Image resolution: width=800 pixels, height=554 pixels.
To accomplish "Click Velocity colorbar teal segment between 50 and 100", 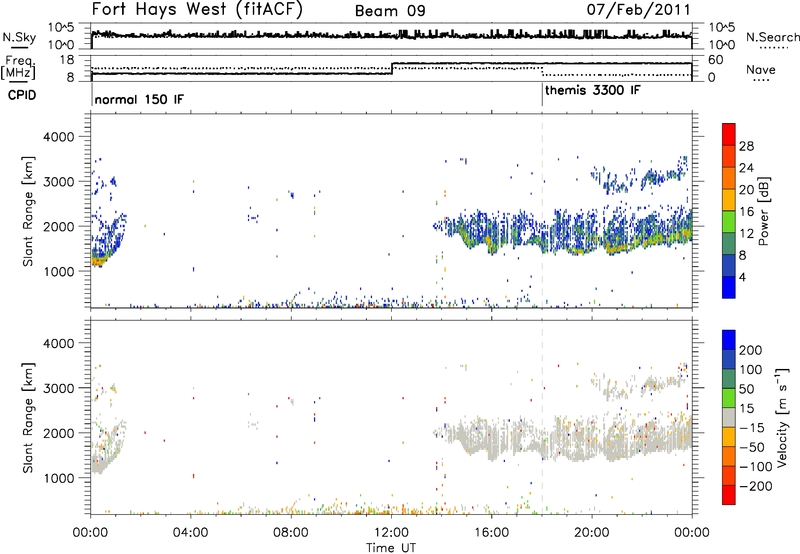I will pyautogui.click(x=729, y=379).
